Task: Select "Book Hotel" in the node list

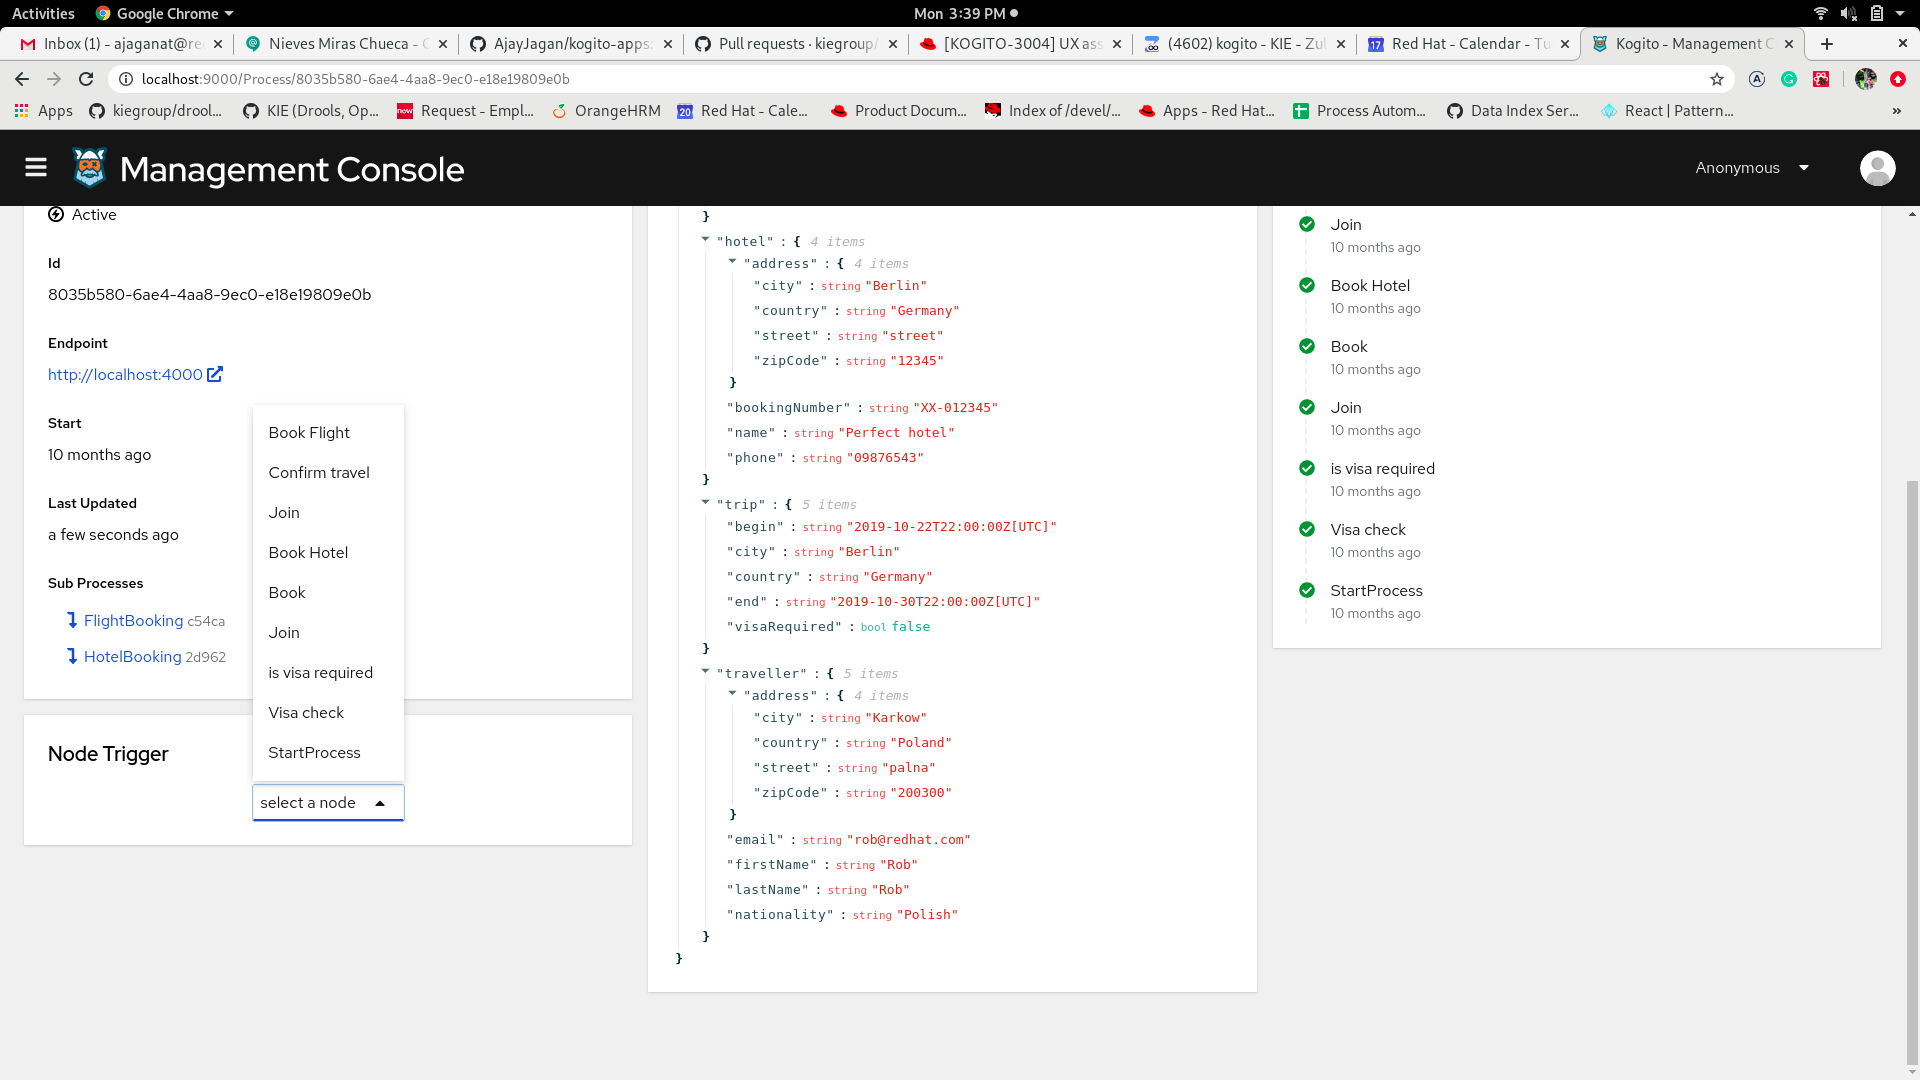Action: point(308,553)
